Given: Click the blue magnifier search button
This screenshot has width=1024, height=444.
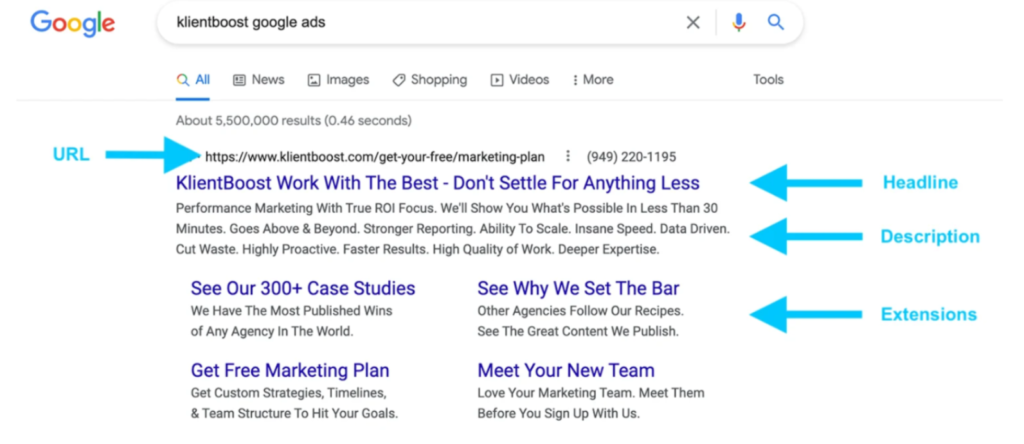Looking at the screenshot, I should coord(775,22).
